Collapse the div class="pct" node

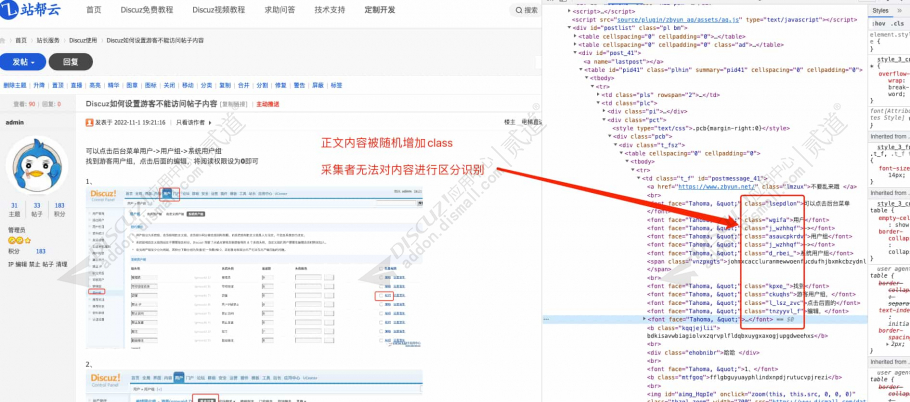pyautogui.click(x=604, y=120)
